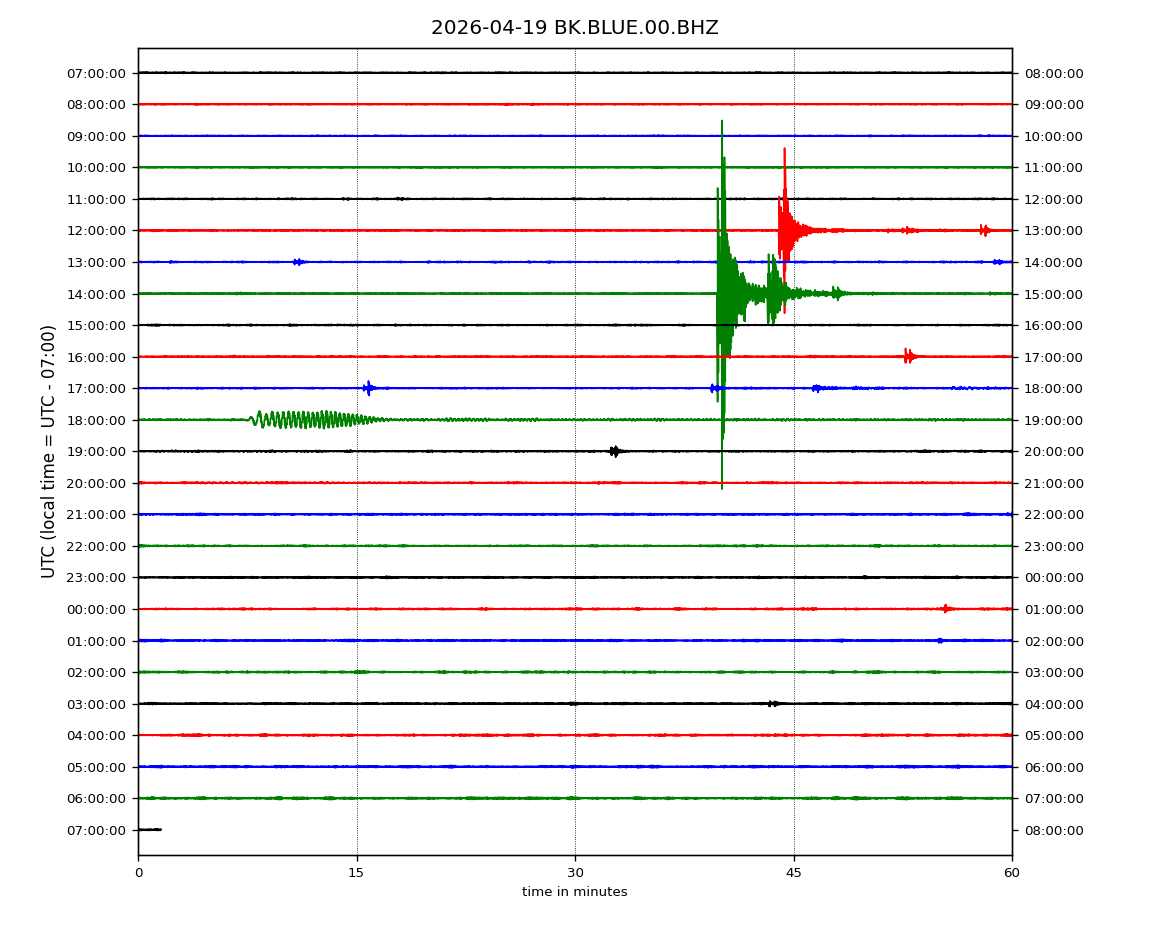
Task: Click the "time in minutes" x-axis label
Action: pos(574,892)
